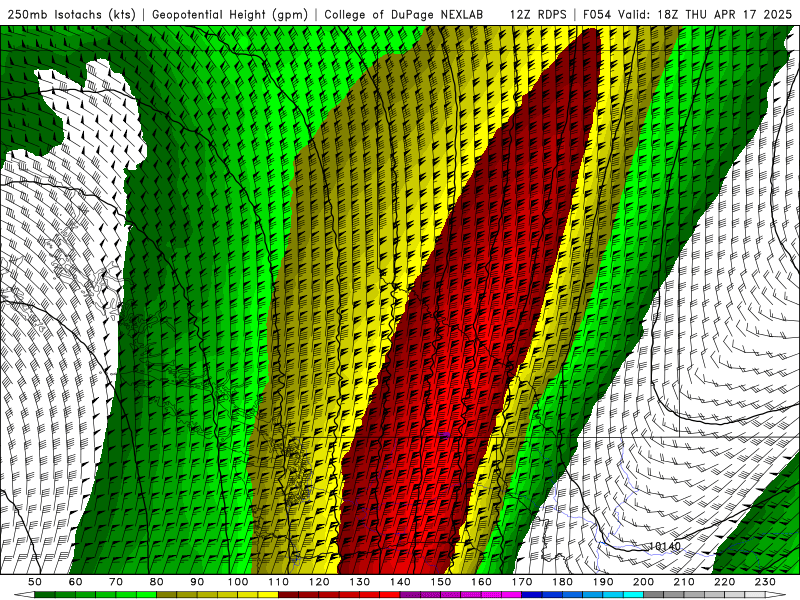Click the legend value '160'
This screenshot has width=800, height=600.
click(481, 582)
